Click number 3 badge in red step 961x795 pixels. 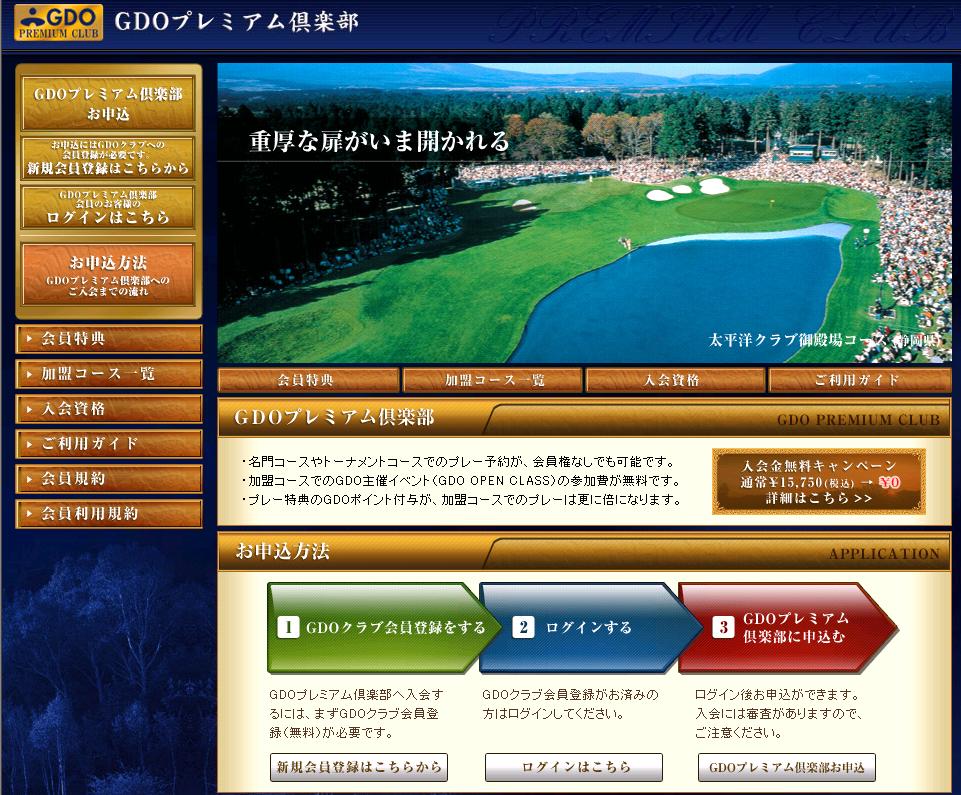723,627
